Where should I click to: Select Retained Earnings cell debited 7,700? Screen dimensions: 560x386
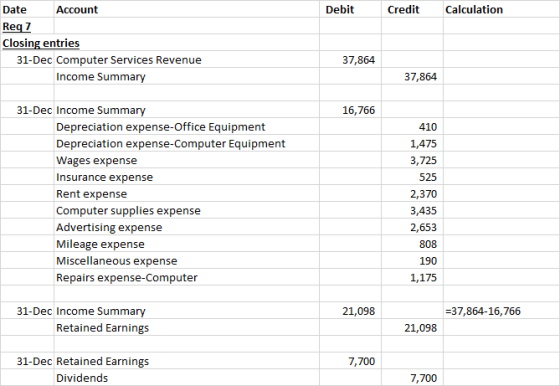[x=186, y=361]
